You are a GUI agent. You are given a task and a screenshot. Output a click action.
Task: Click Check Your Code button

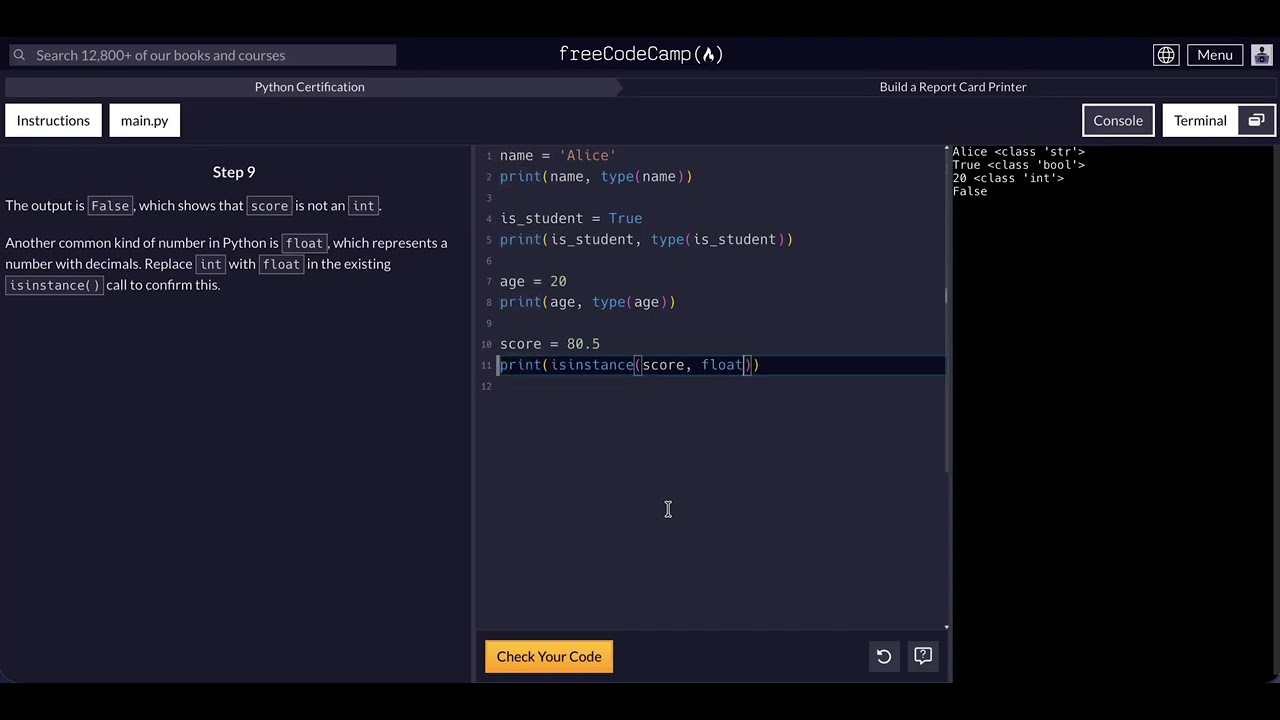[549, 657]
